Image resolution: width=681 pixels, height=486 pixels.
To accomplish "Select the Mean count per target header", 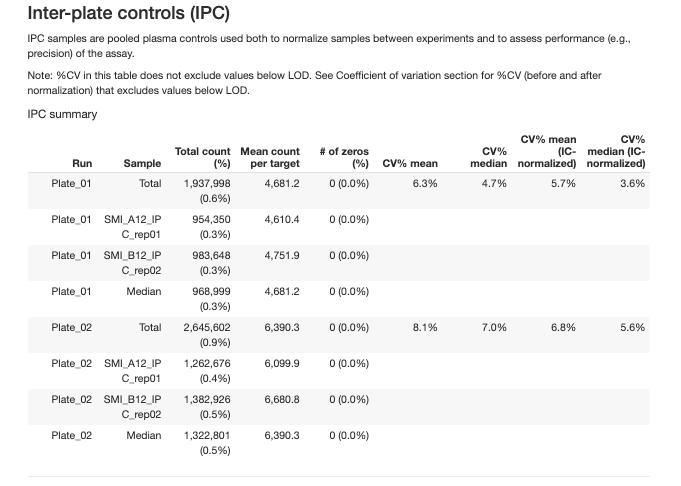I will 270,157.
